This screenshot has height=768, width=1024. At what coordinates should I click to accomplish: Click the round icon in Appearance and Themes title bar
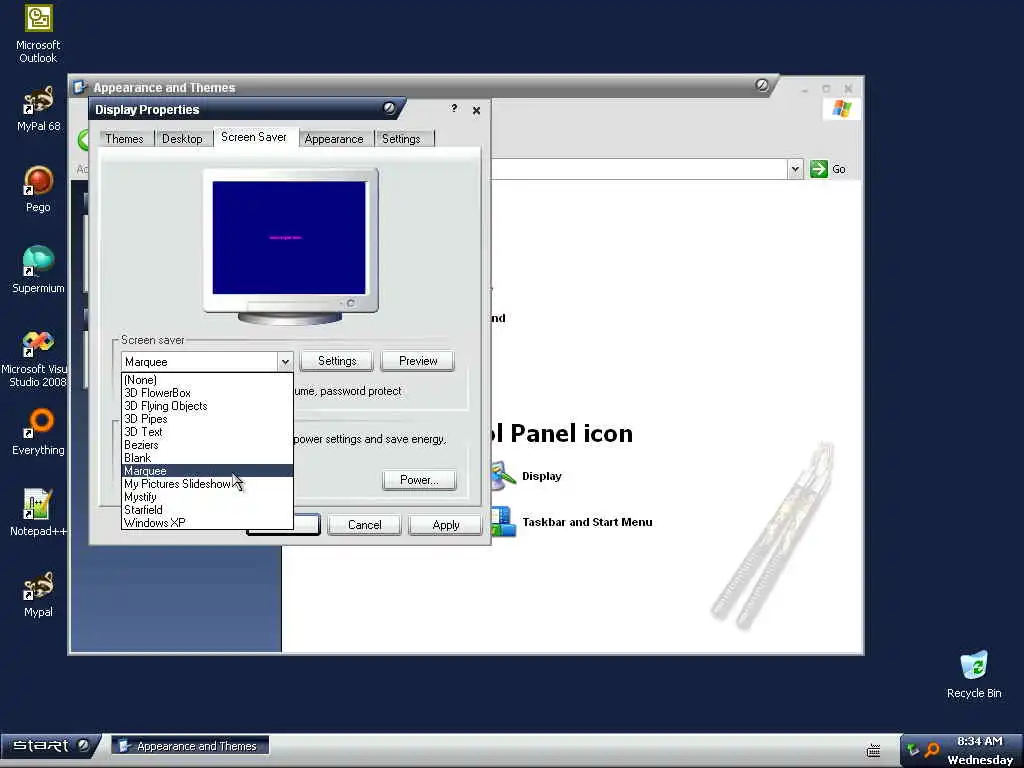click(x=761, y=86)
